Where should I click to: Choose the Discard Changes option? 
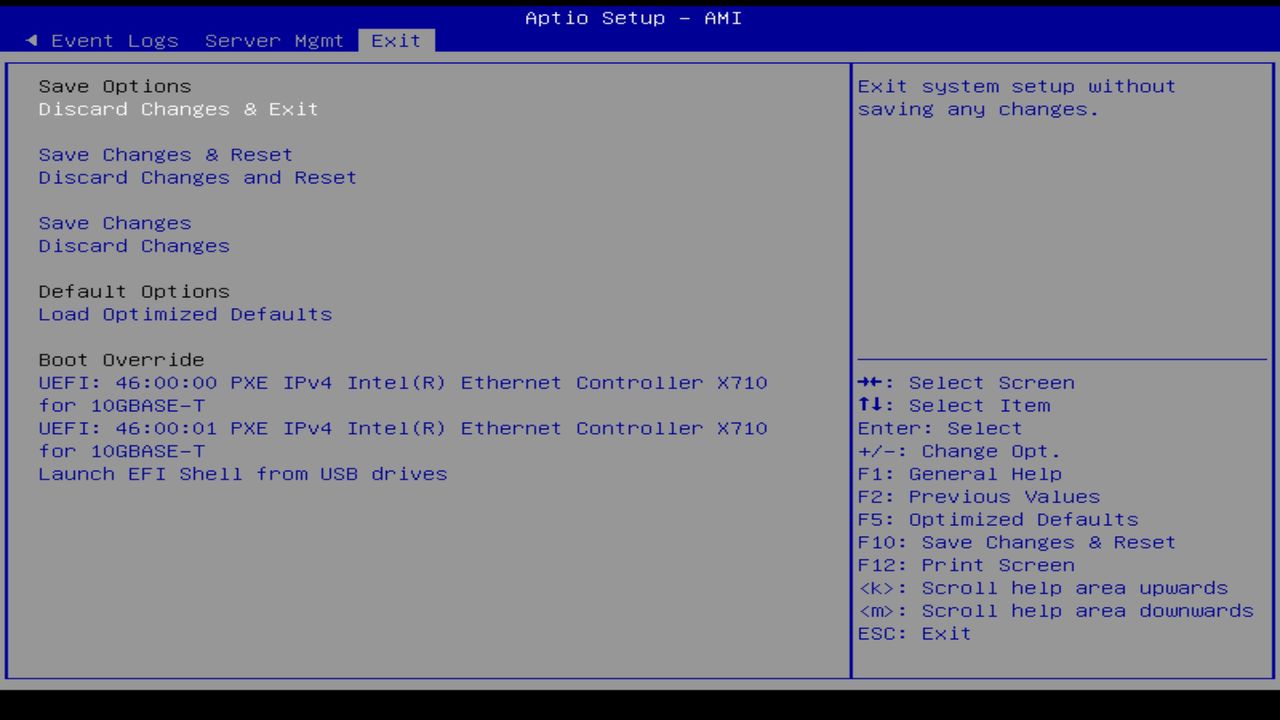pos(133,245)
